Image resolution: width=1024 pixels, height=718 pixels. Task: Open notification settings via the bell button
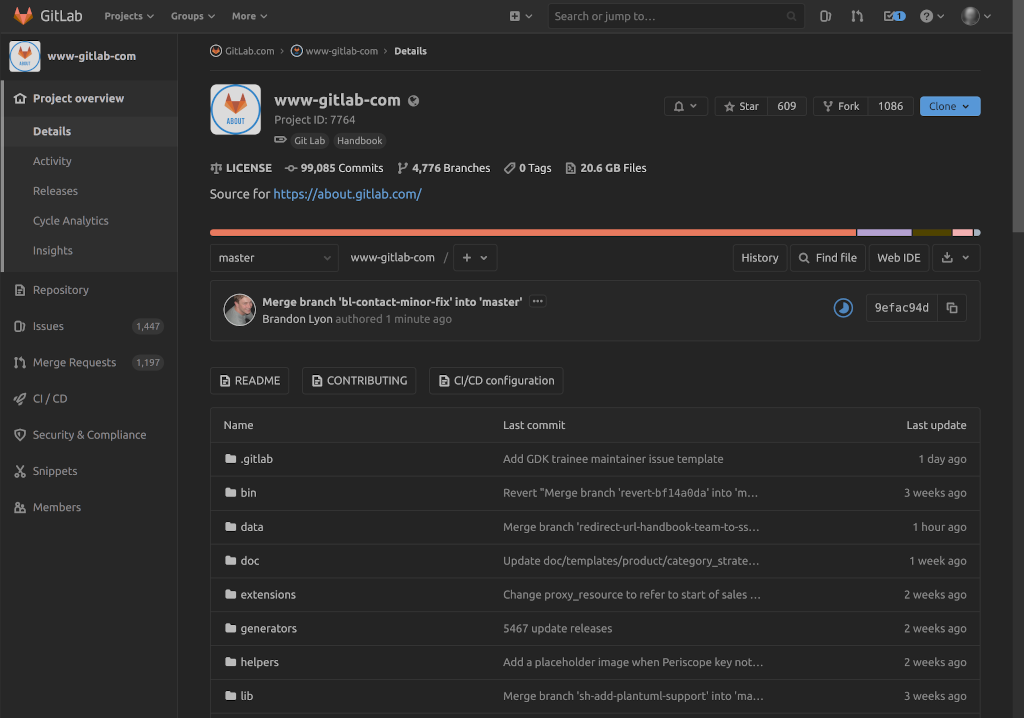pos(686,106)
